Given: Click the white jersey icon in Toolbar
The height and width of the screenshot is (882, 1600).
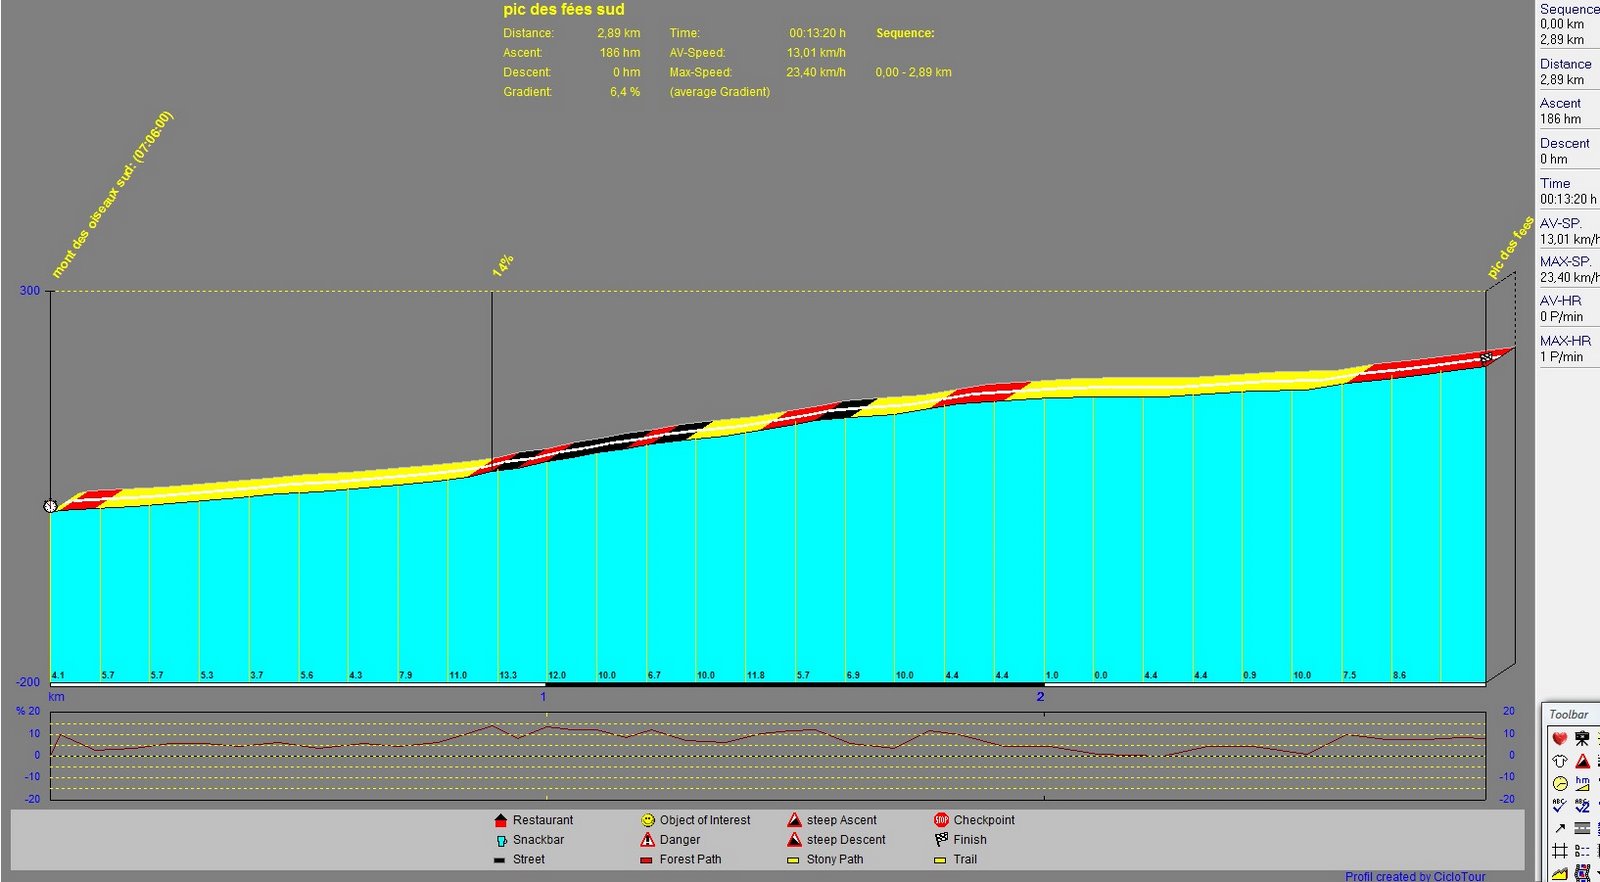Looking at the screenshot, I should pyautogui.click(x=1559, y=761).
